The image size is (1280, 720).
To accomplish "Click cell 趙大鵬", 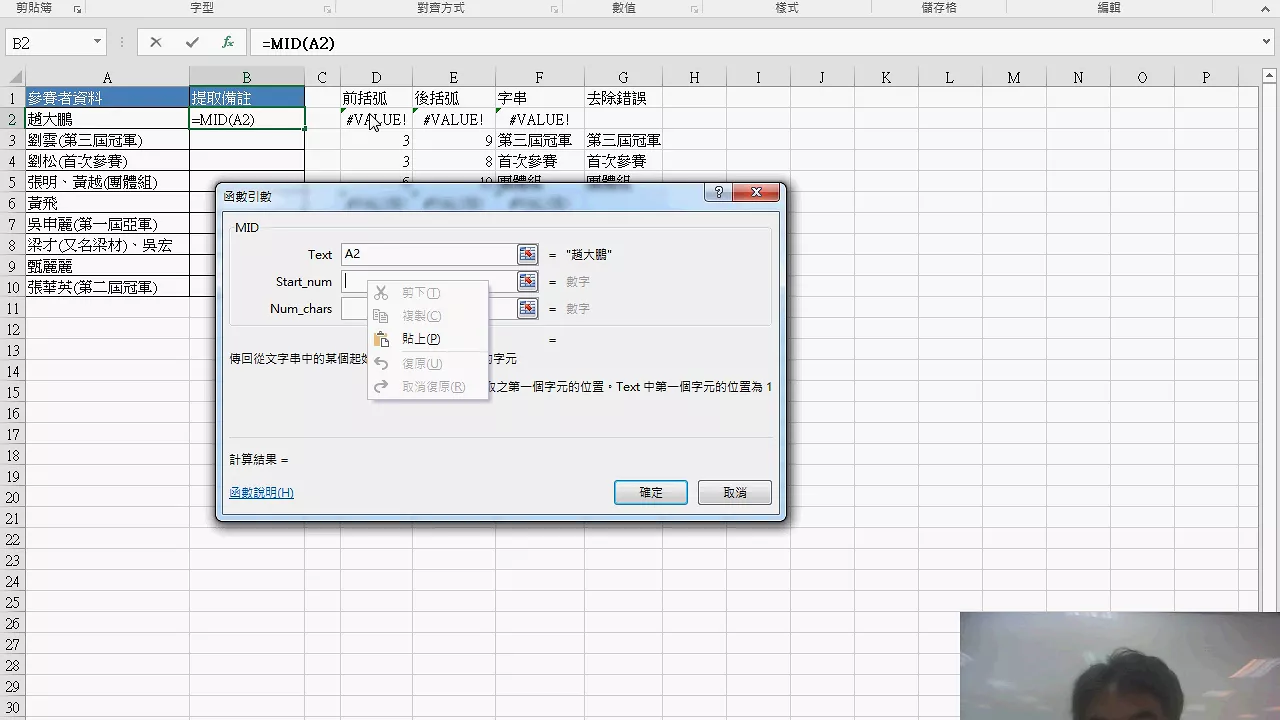I will [107, 120].
